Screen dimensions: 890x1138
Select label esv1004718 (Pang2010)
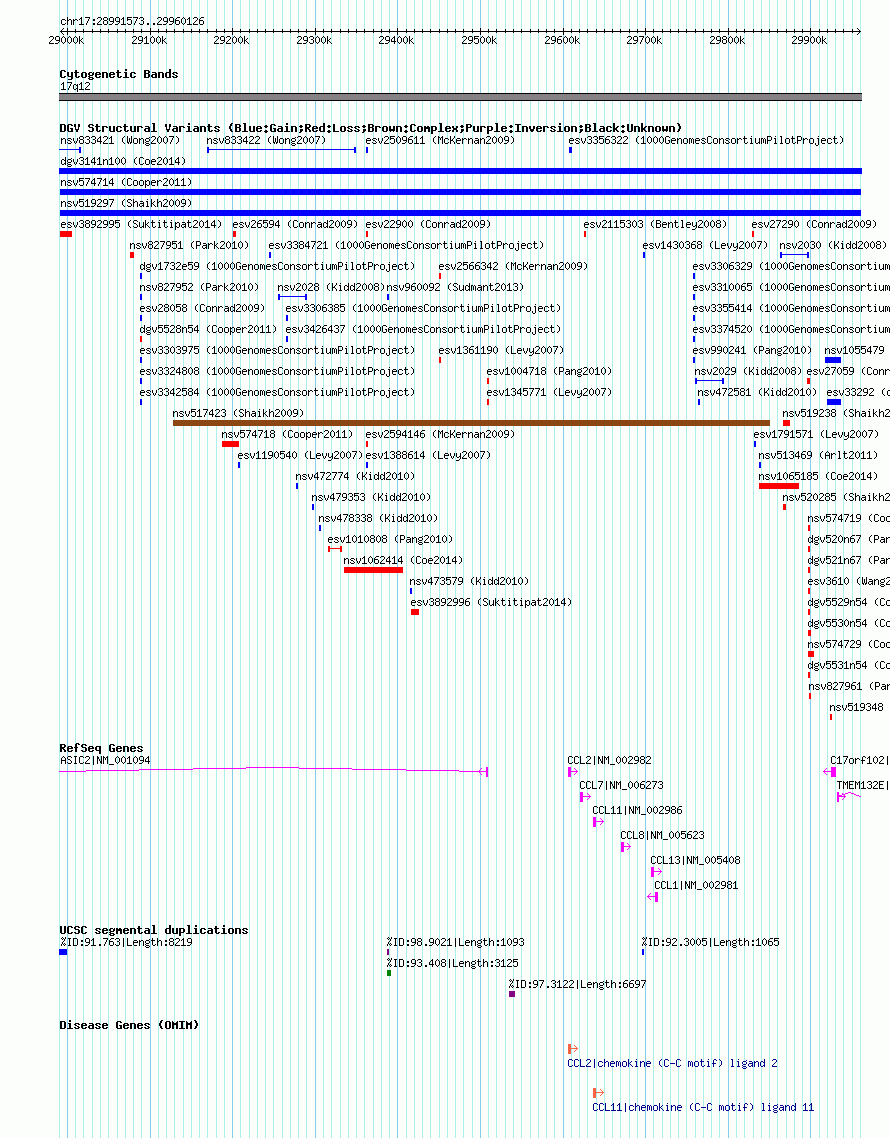[x=549, y=372]
